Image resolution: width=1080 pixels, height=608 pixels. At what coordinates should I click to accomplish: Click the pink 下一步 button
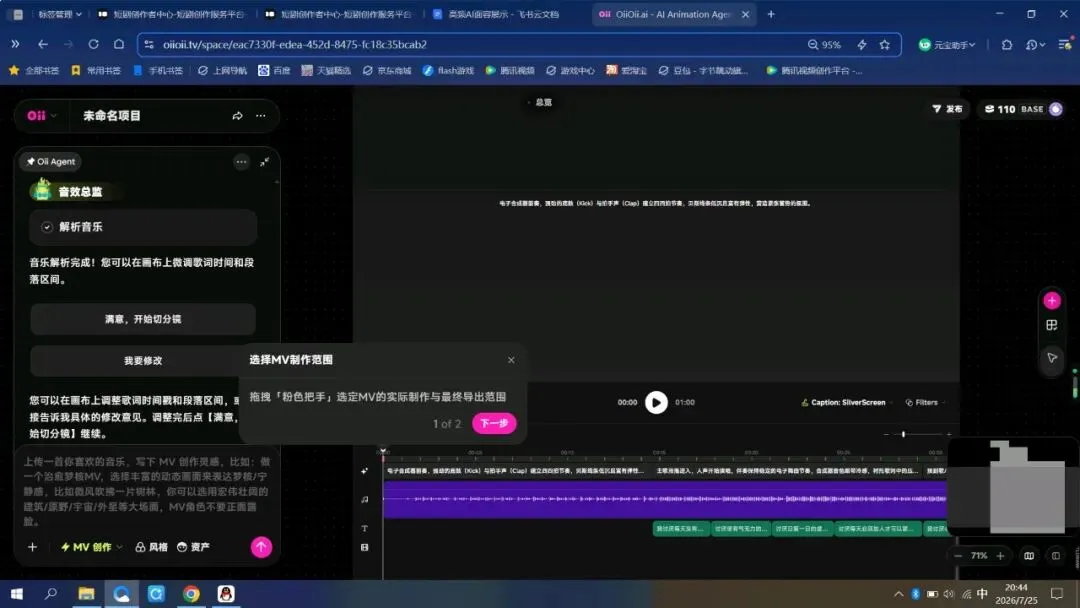click(x=494, y=423)
